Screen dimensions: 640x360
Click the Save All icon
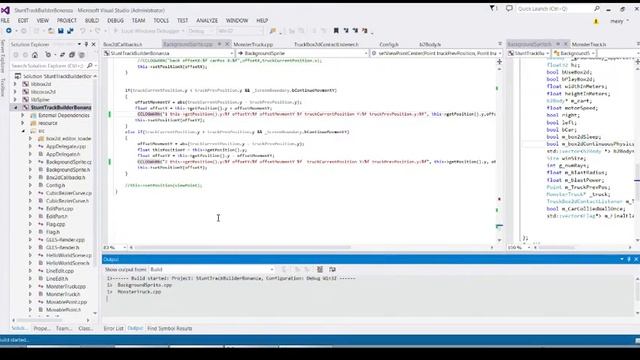(x=70, y=31)
